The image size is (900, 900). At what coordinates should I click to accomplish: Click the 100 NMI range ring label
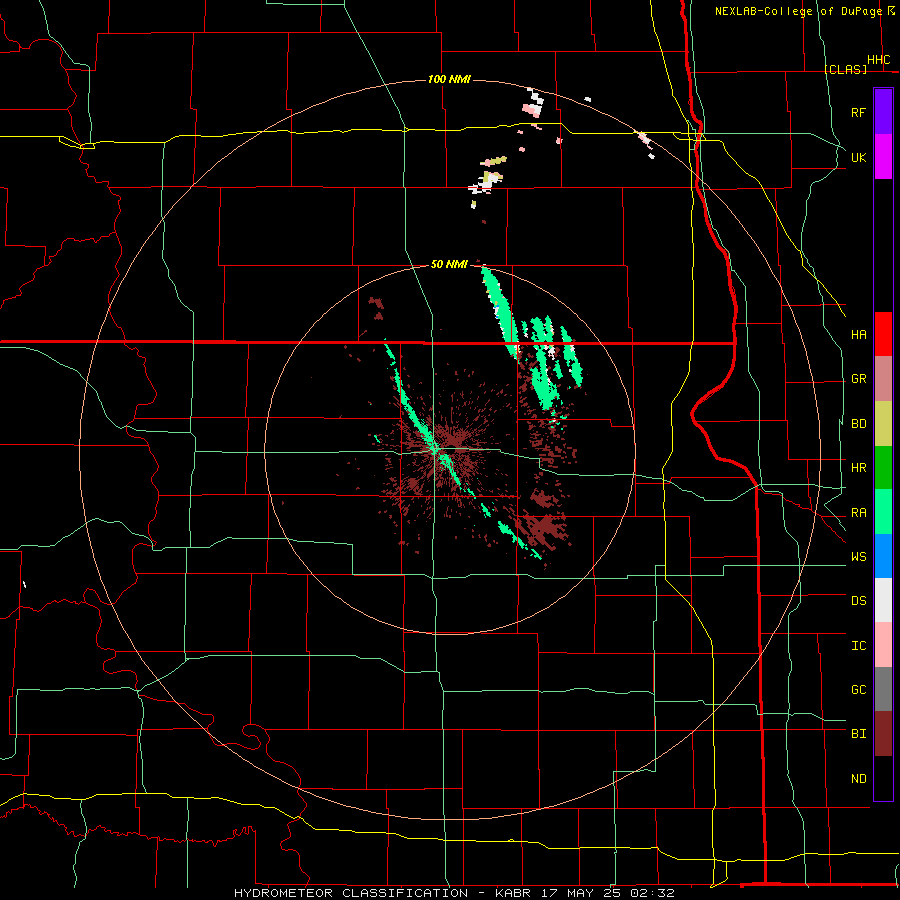click(x=449, y=79)
